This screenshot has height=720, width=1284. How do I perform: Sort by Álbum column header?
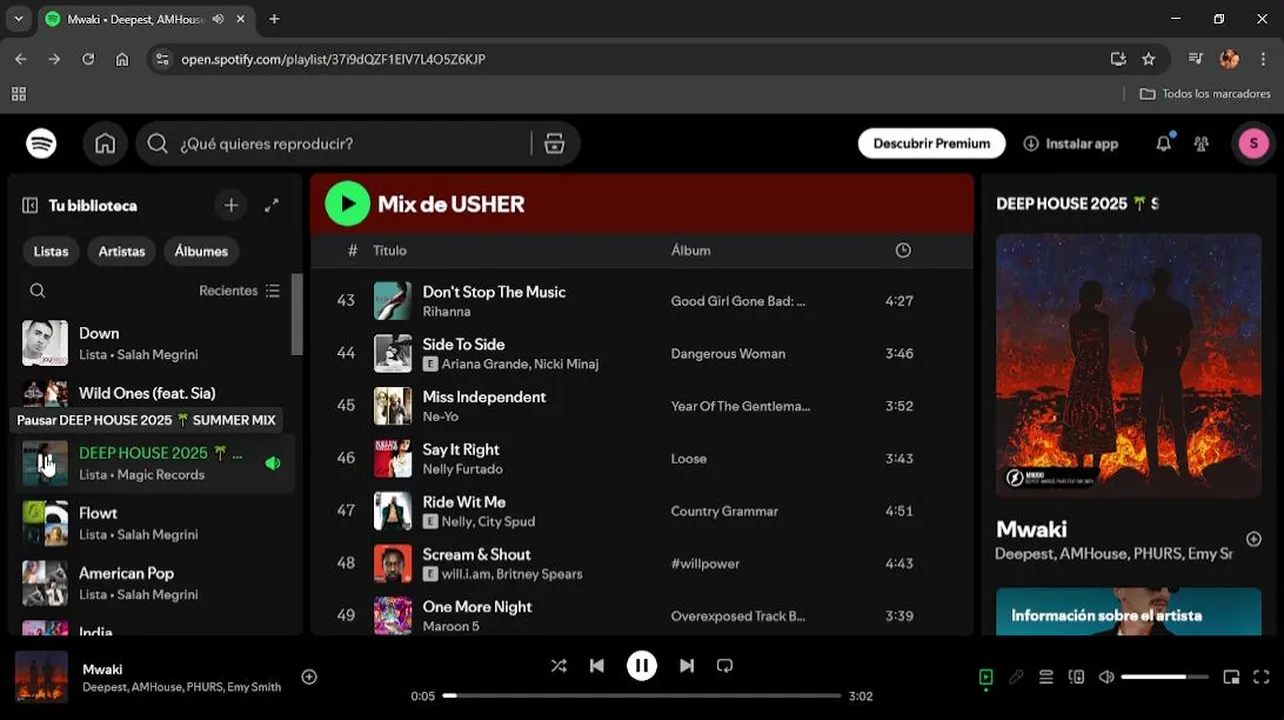click(691, 251)
